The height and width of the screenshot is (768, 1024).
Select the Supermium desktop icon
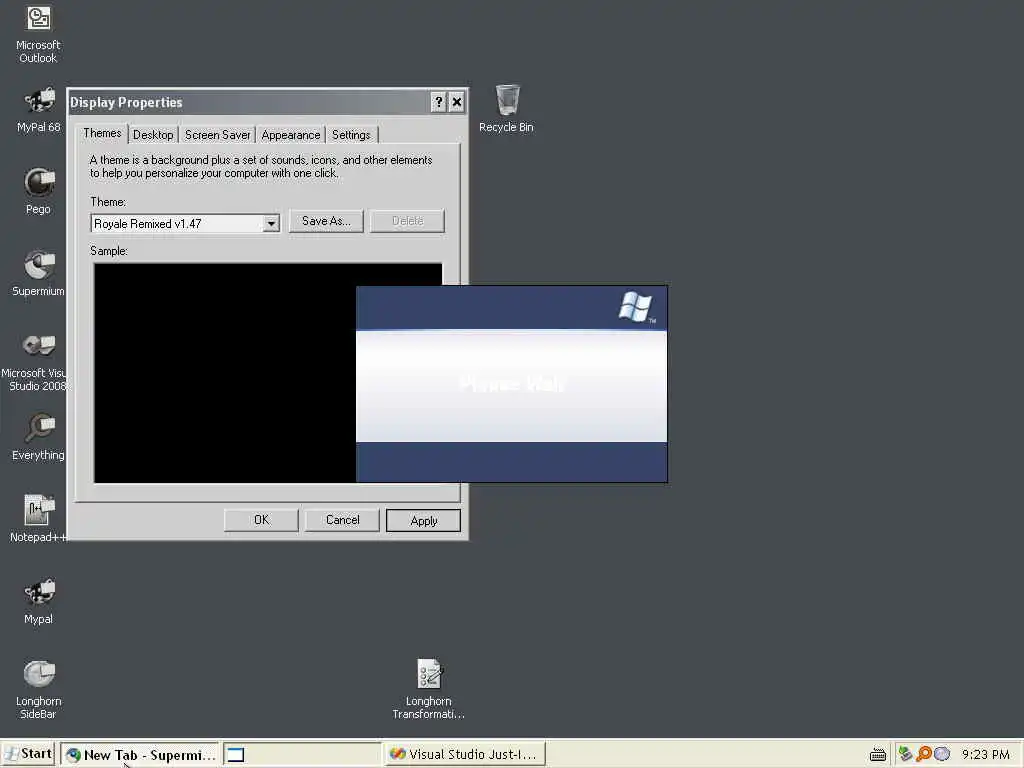coord(39,273)
